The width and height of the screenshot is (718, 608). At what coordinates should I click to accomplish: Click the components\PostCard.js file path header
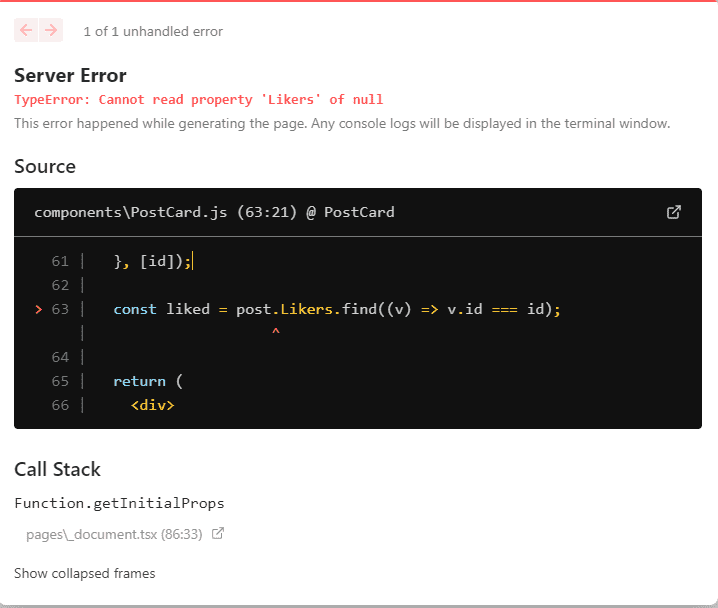tap(214, 212)
